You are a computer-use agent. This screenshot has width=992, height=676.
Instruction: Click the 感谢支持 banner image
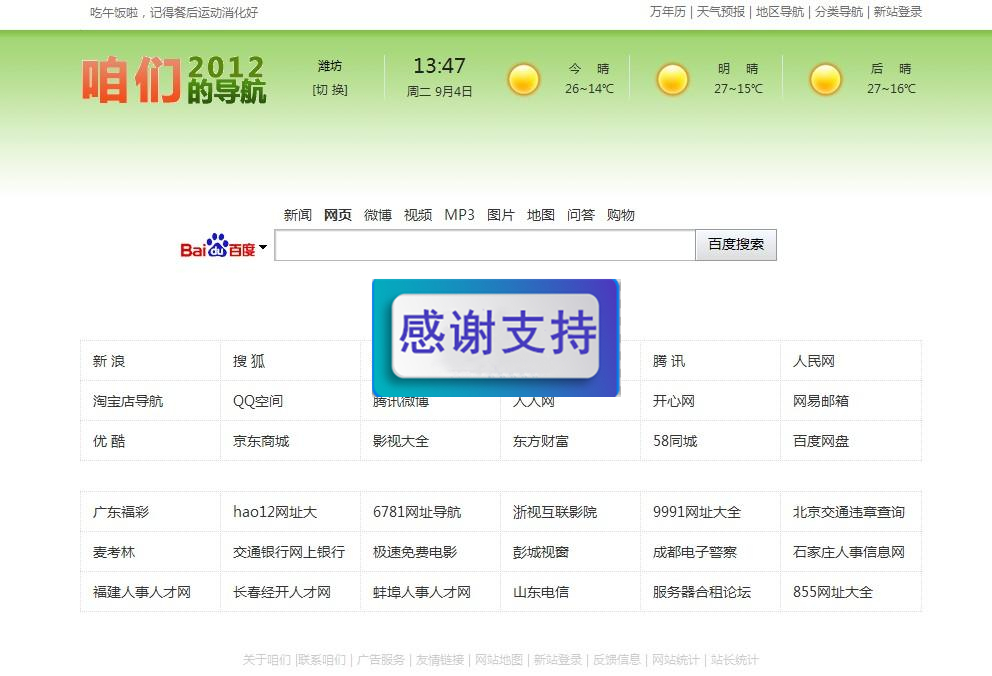(x=496, y=338)
